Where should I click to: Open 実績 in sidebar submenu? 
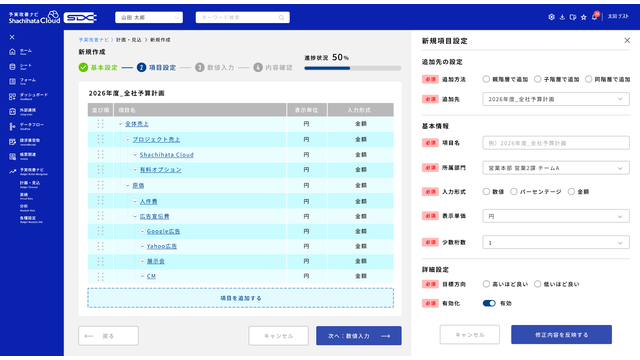[x=27, y=196]
